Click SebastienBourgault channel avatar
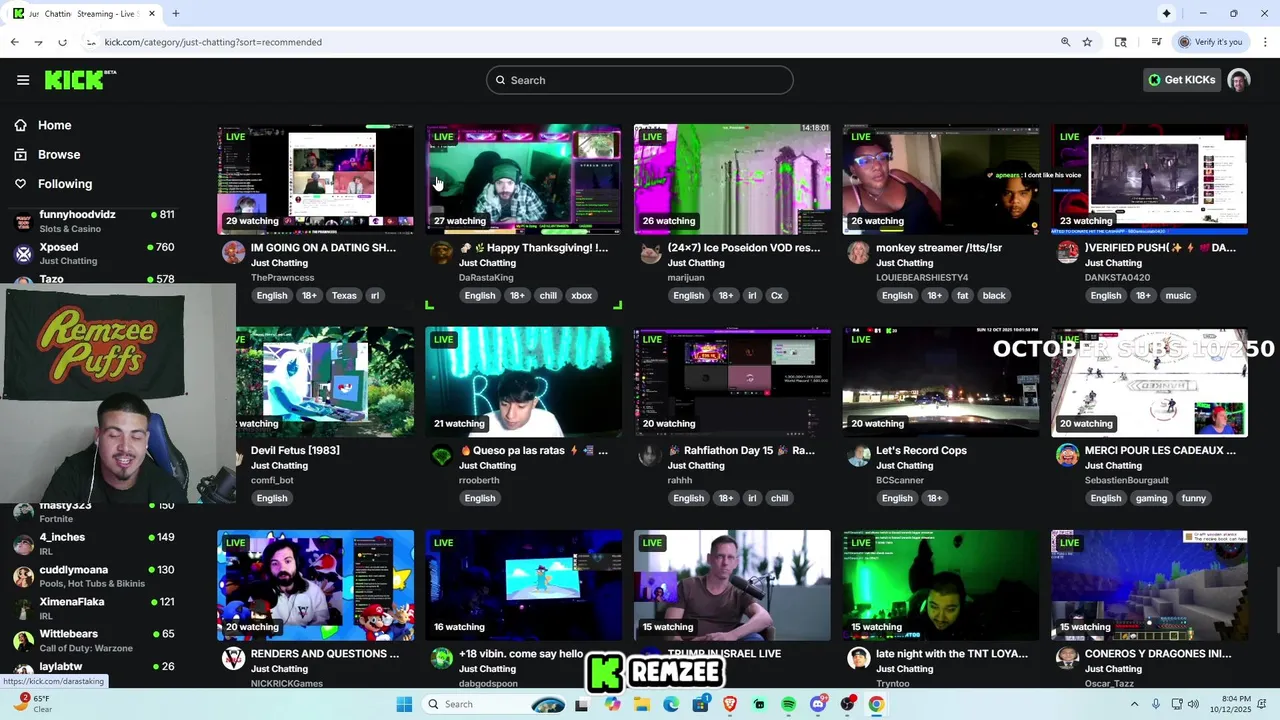The image size is (1280, 720). coord(1067,455)
